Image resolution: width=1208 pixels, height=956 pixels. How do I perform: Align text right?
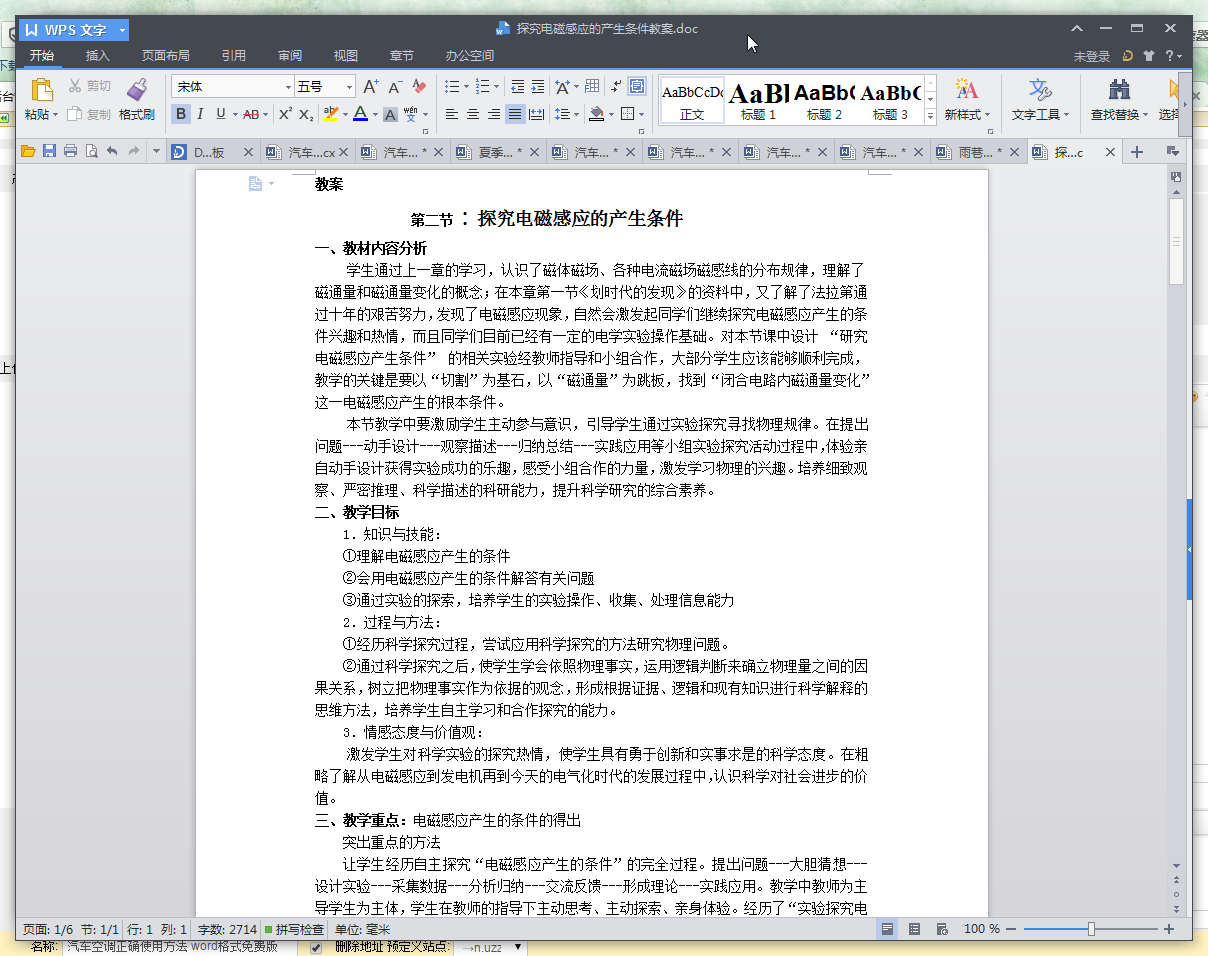pyautogui.click(x=494, y=114)
